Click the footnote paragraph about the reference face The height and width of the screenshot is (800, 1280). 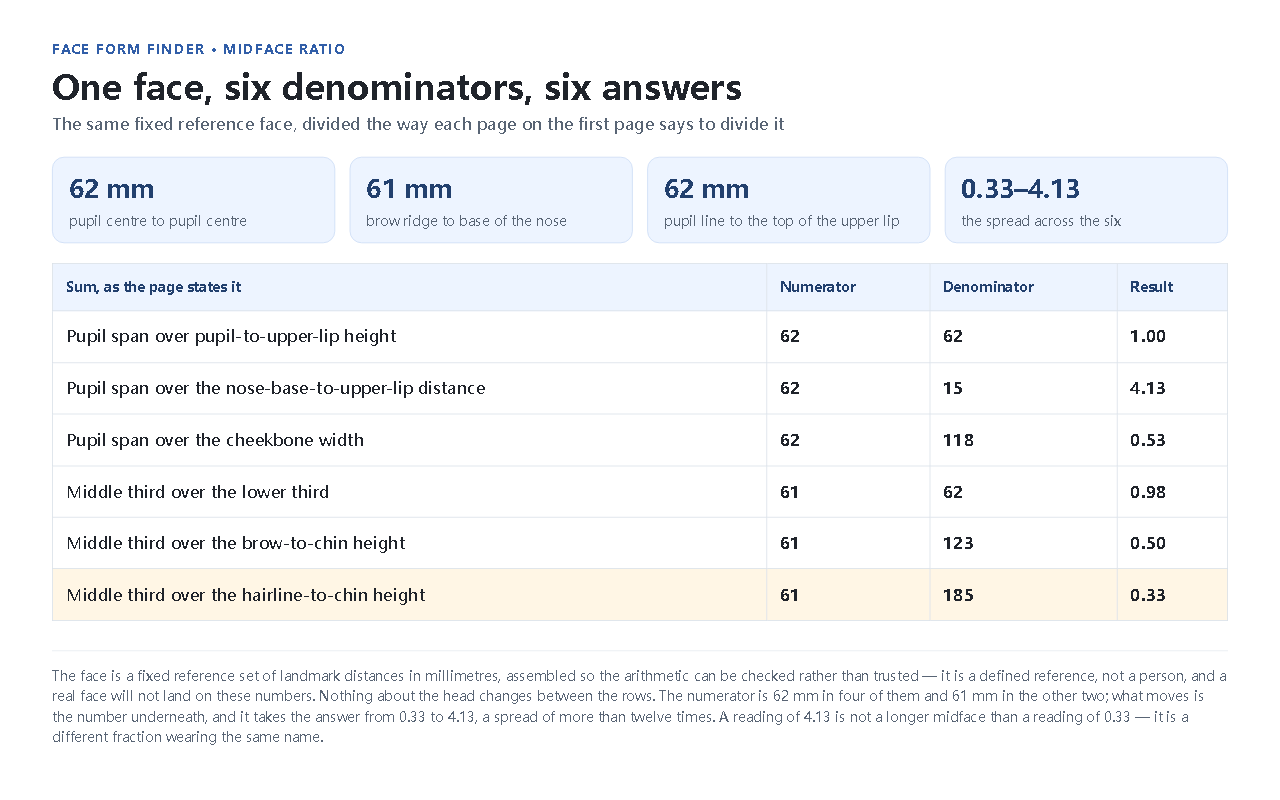640,706
